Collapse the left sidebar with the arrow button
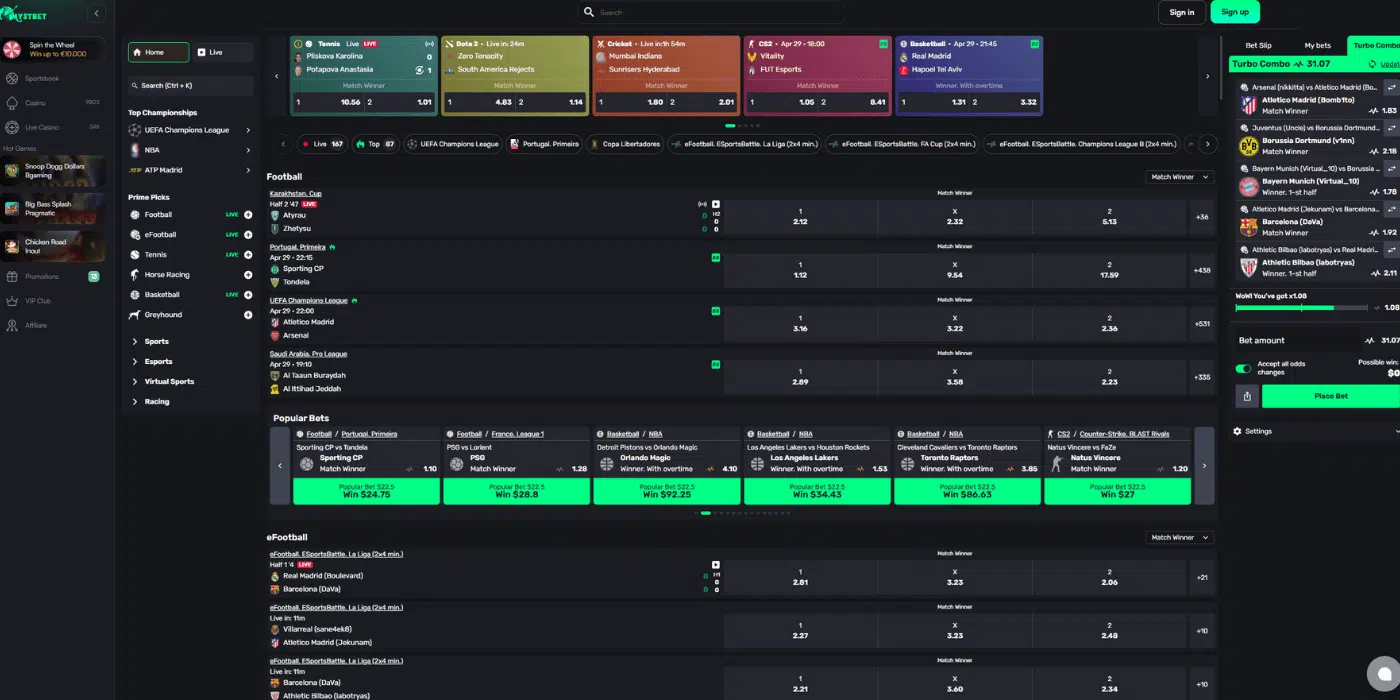The width and height of the screenshot is (1400, 700). click(x=96, y=13)
